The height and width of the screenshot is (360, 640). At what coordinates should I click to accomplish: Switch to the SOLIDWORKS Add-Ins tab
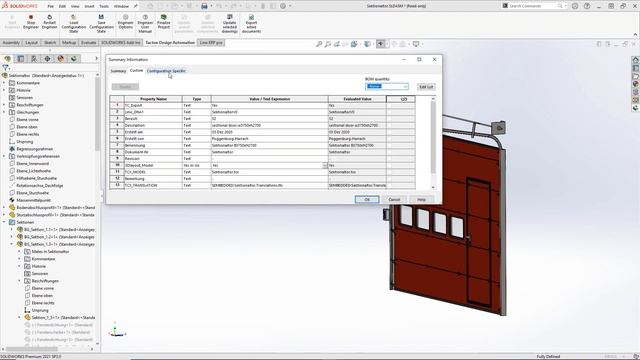[x=121, y=42]
